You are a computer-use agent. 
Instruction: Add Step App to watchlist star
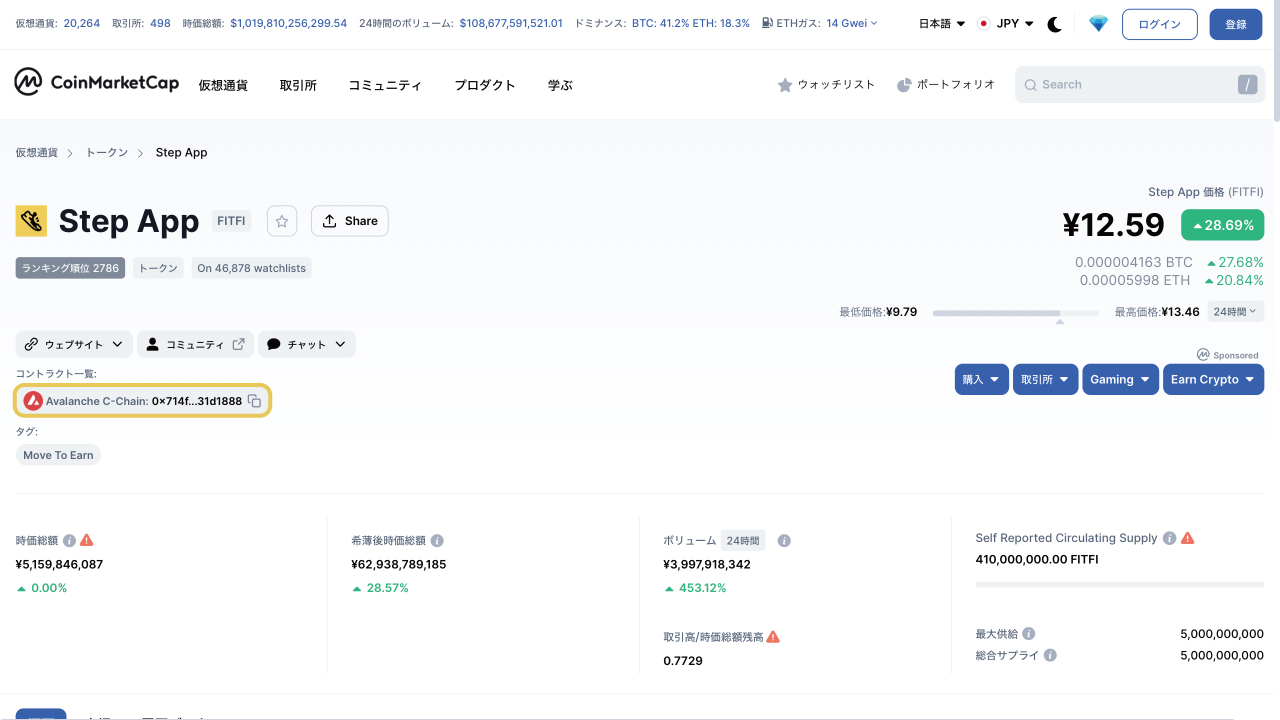coord(282,221)
